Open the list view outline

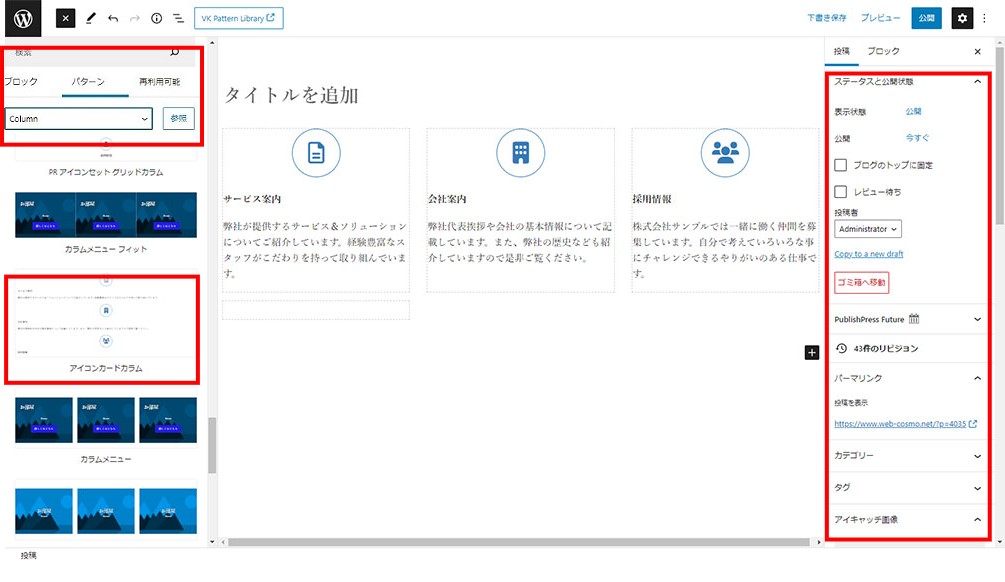pos(178,18)
